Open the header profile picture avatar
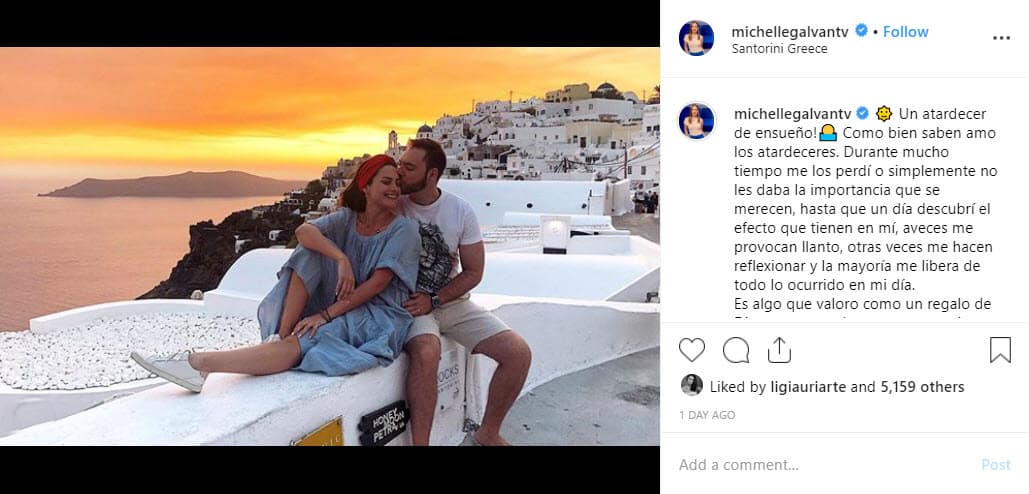 [696, 38]
